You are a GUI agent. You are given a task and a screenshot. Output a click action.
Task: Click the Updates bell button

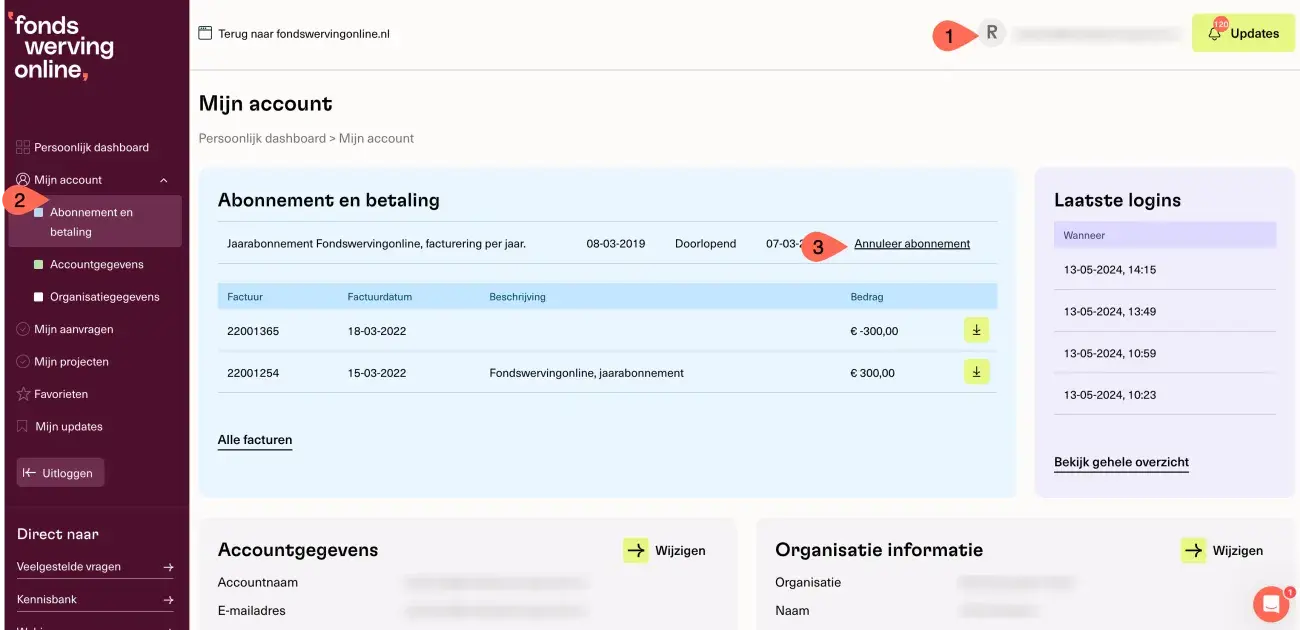[x=1243, y=33]
